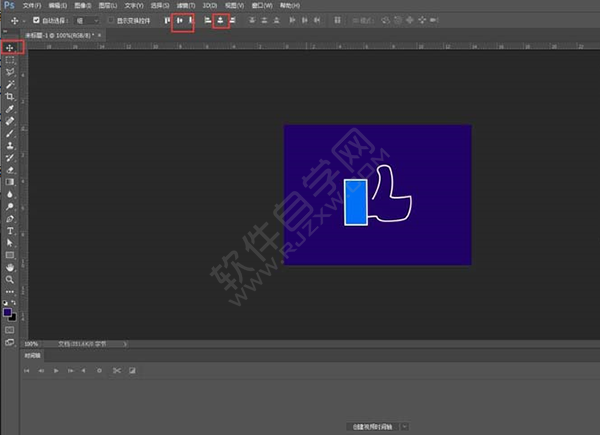Open the 图像 menu
600x435 pixels.
pos(81,6)
